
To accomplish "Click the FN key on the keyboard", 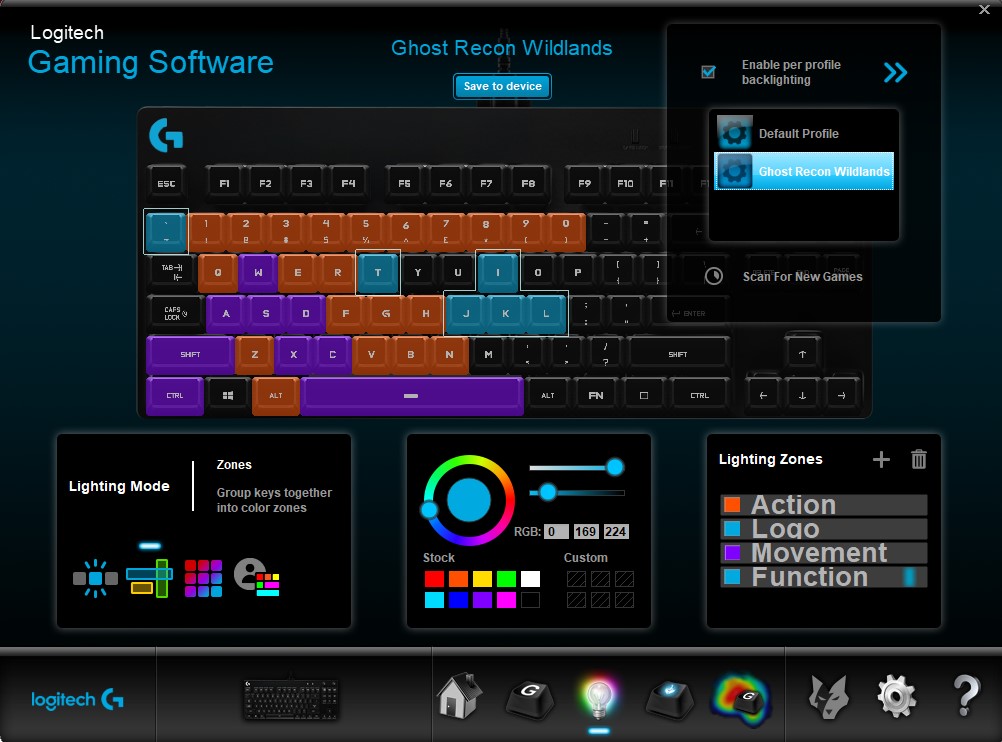I will [x=596, y=396].
